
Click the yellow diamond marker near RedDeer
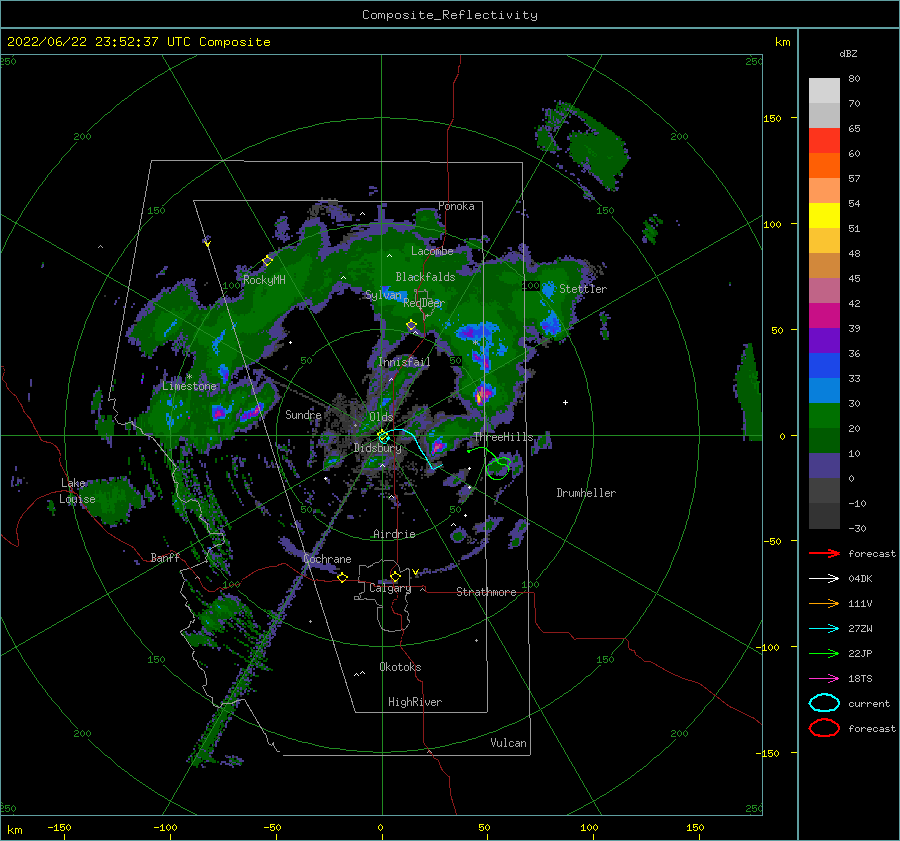coord(411,325)
